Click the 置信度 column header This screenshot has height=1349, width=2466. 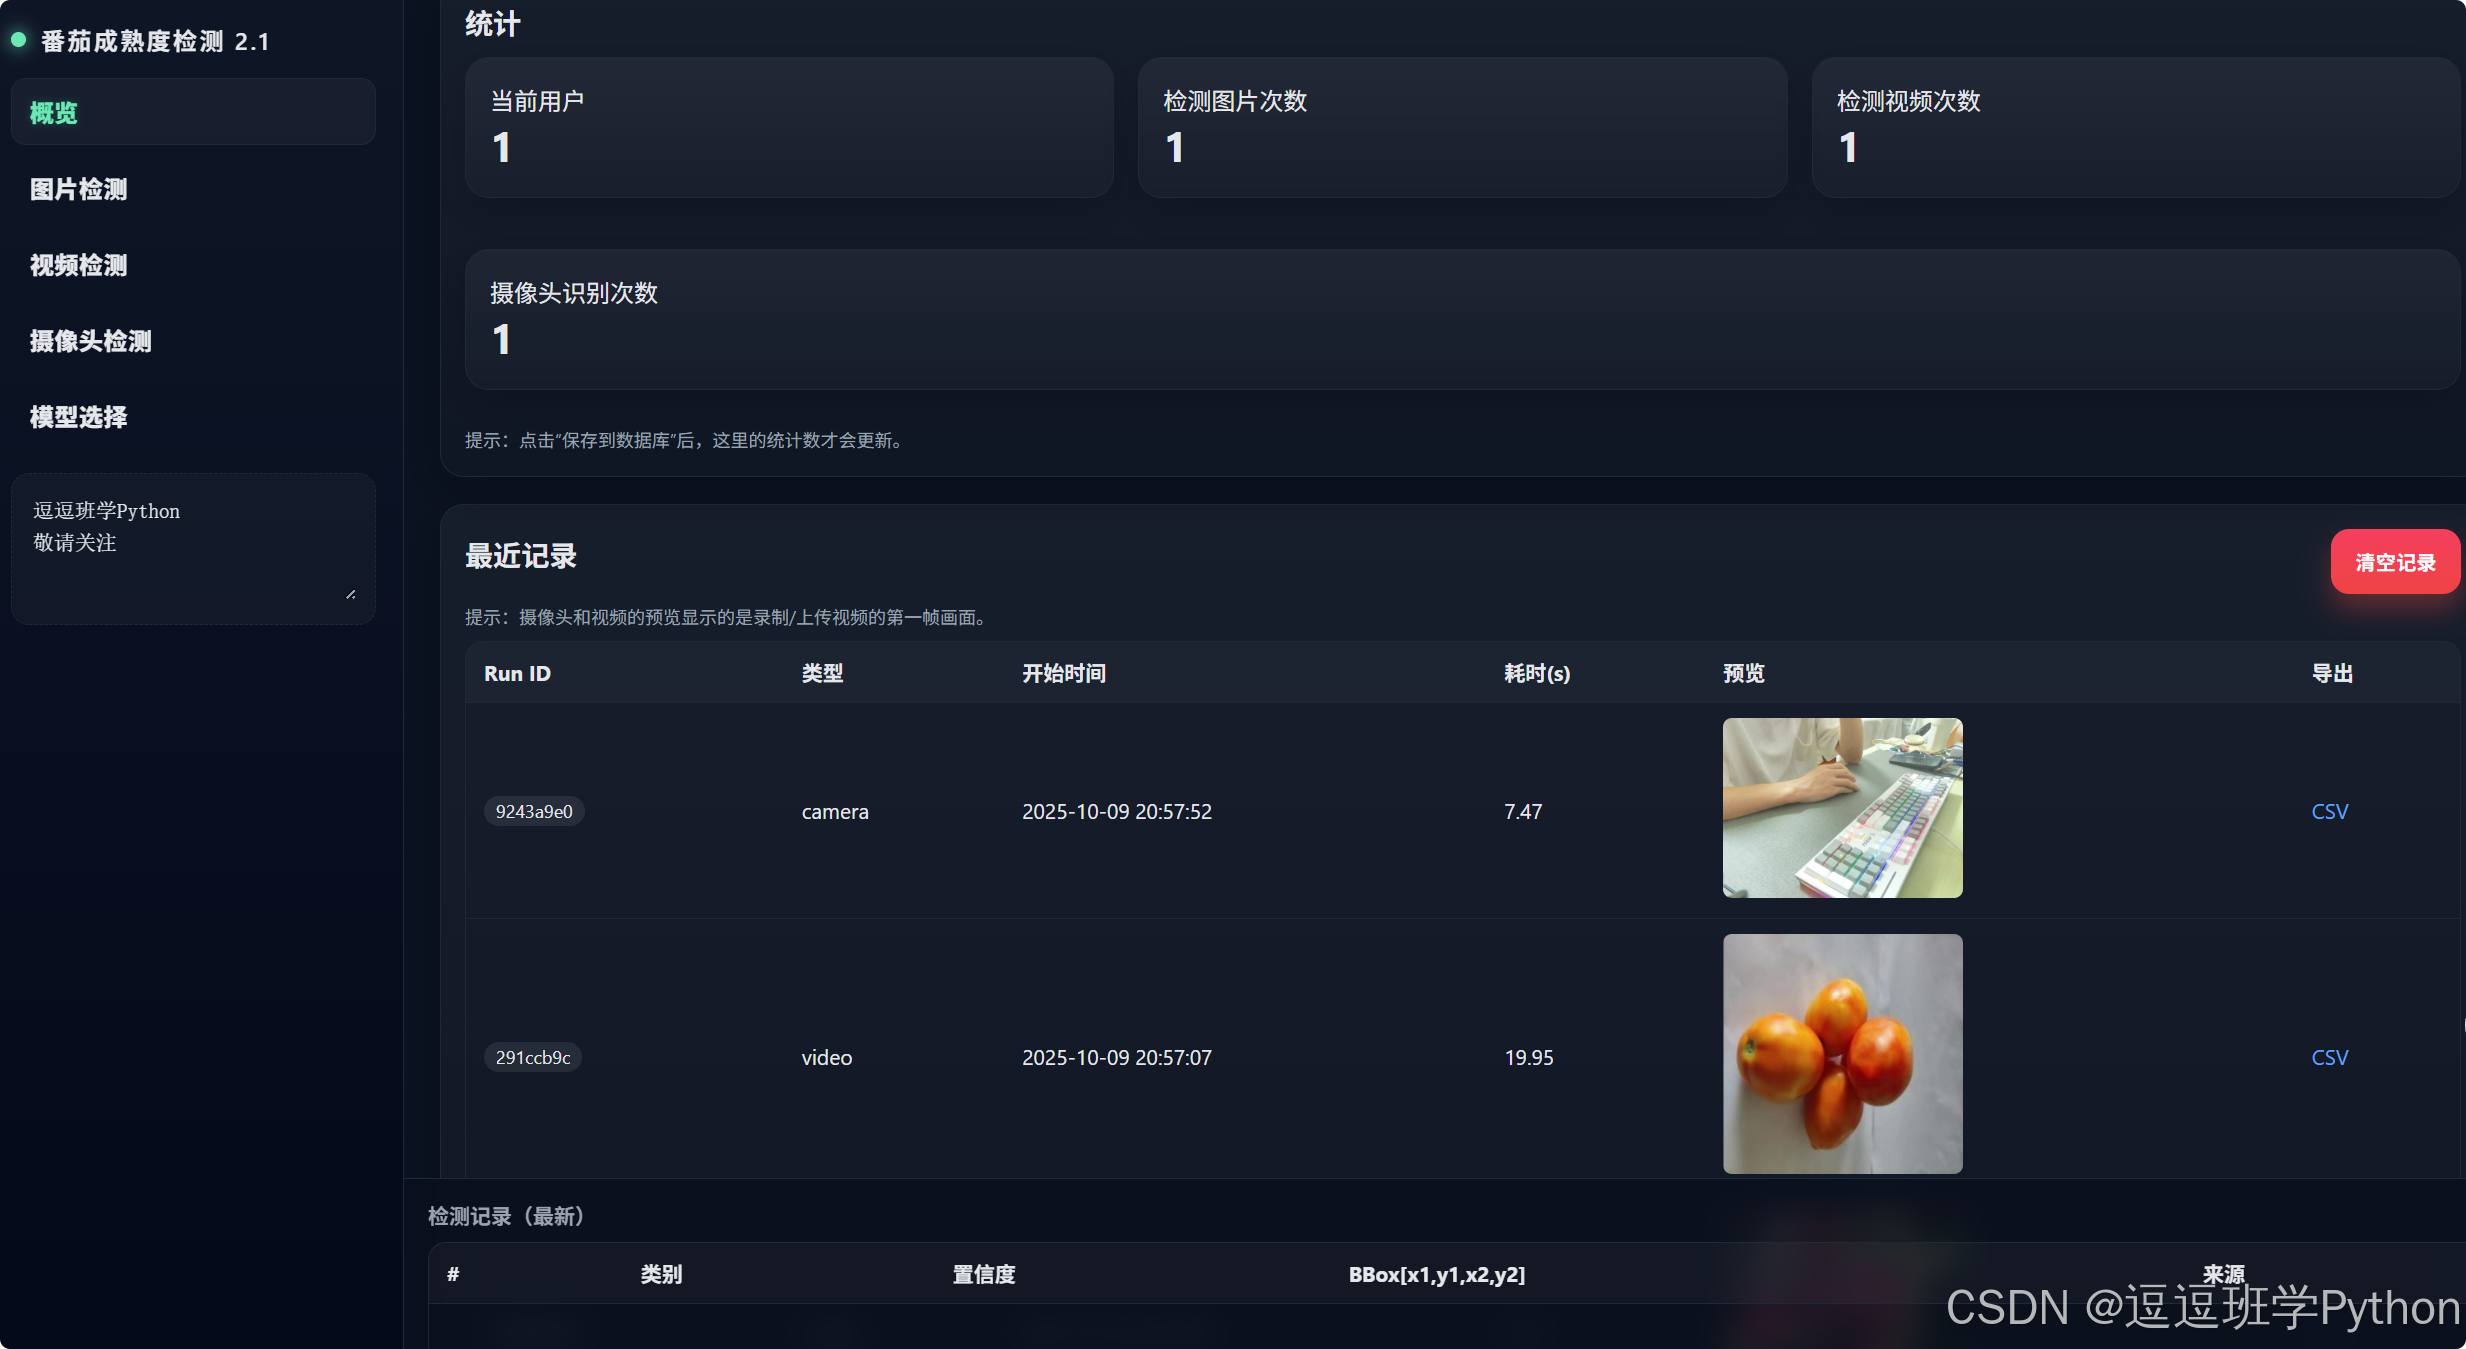(x=983, y=1274)
